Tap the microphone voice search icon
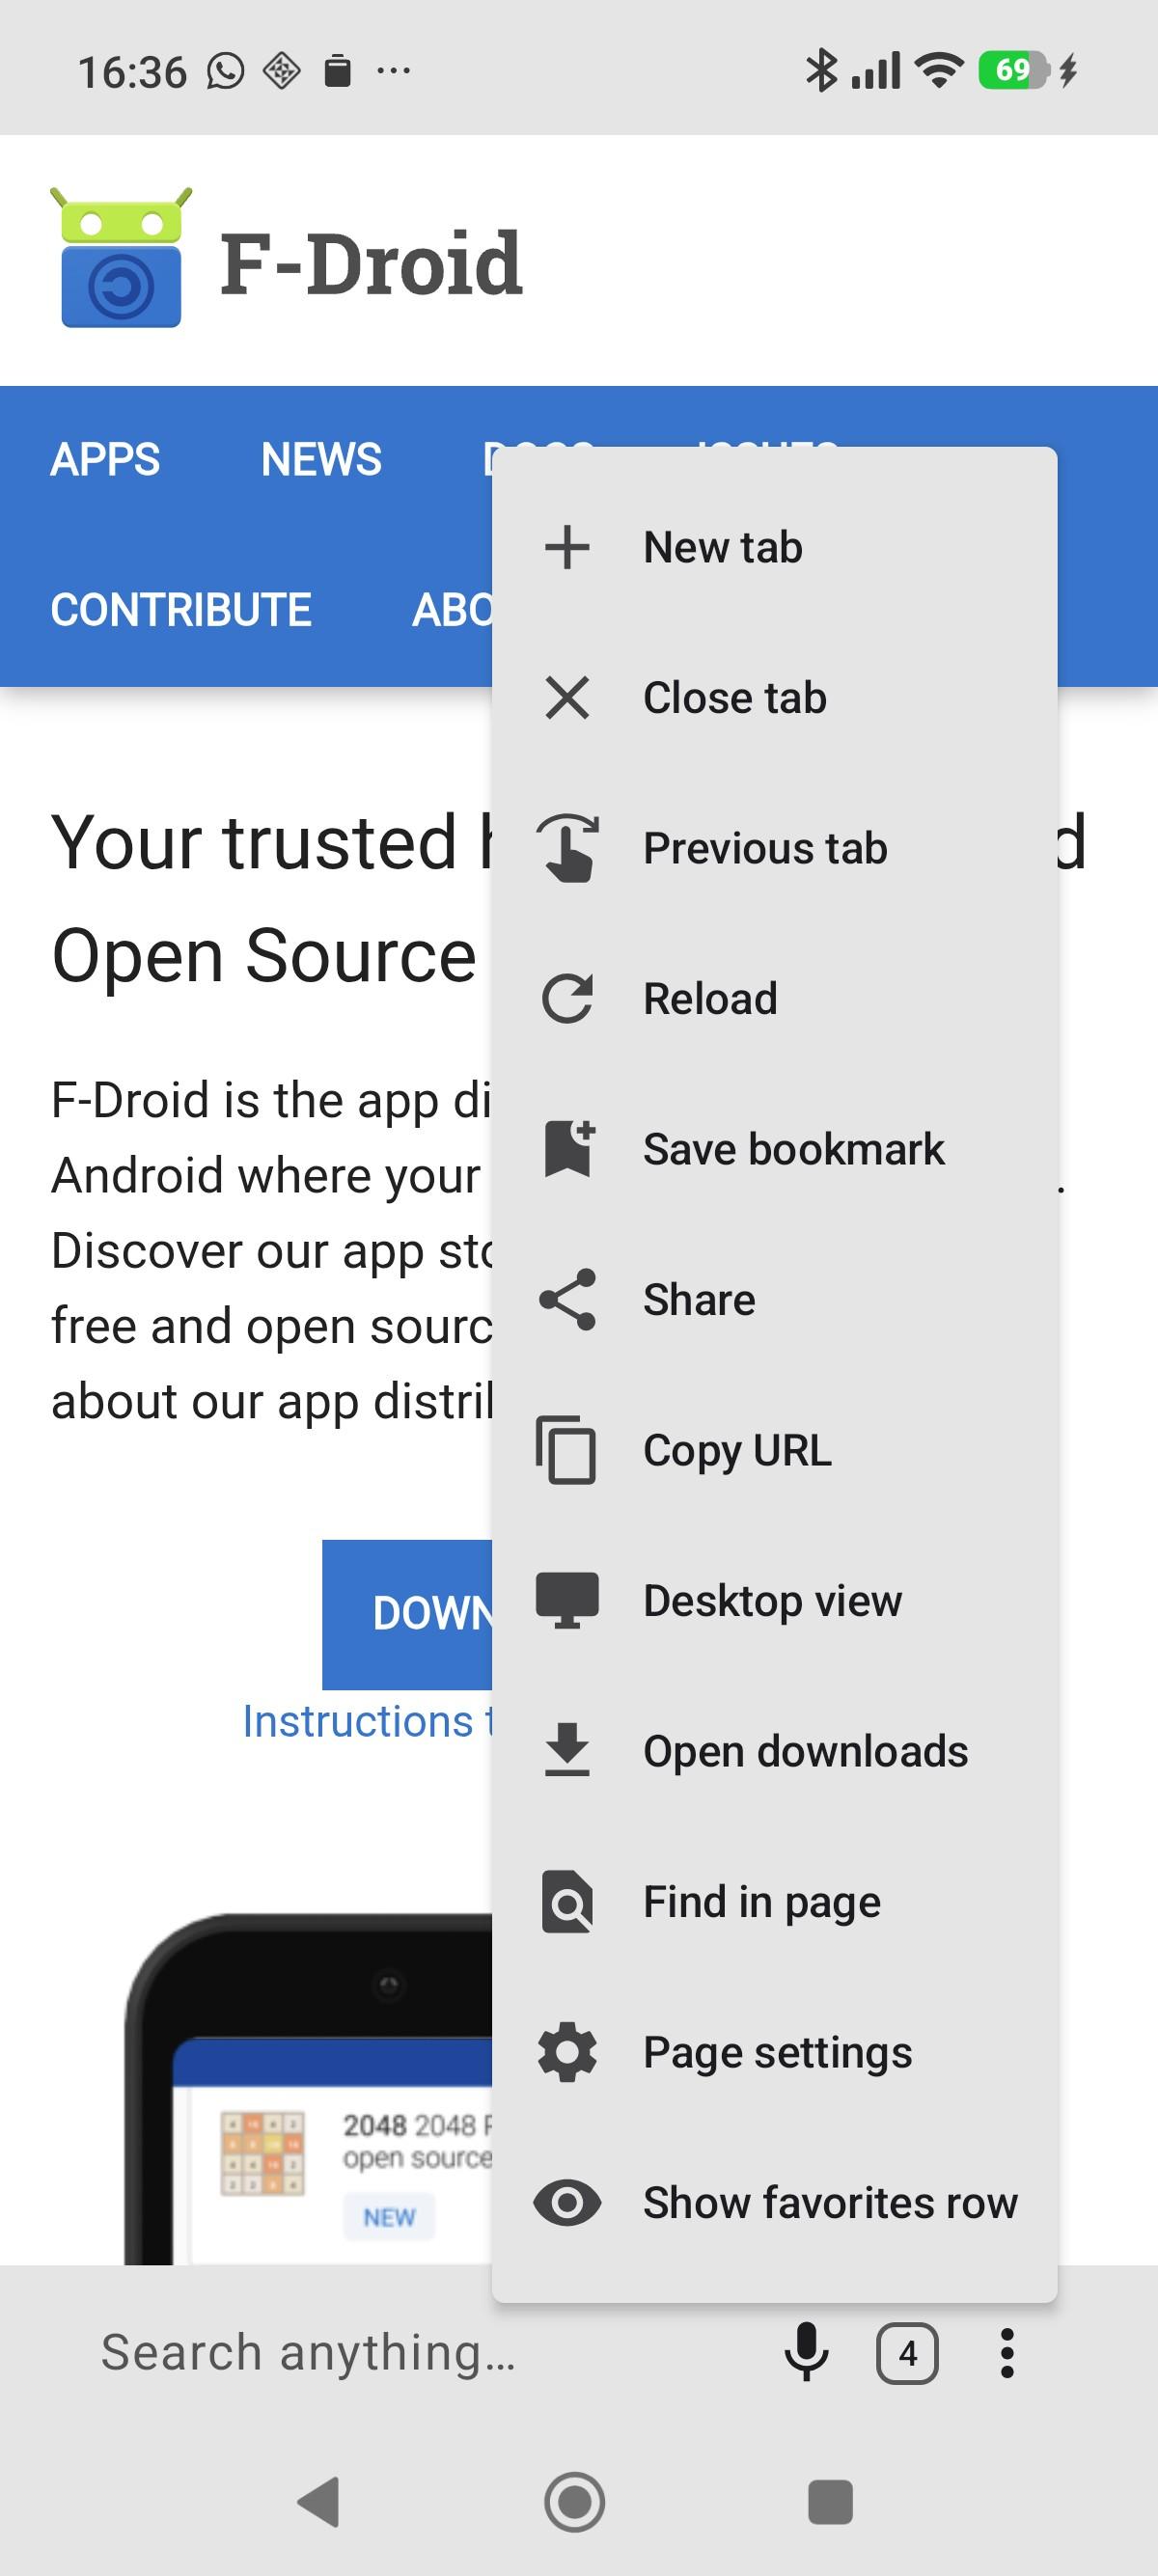This screenshot has width=1158, height=2576. click(x=806, y=2352)
